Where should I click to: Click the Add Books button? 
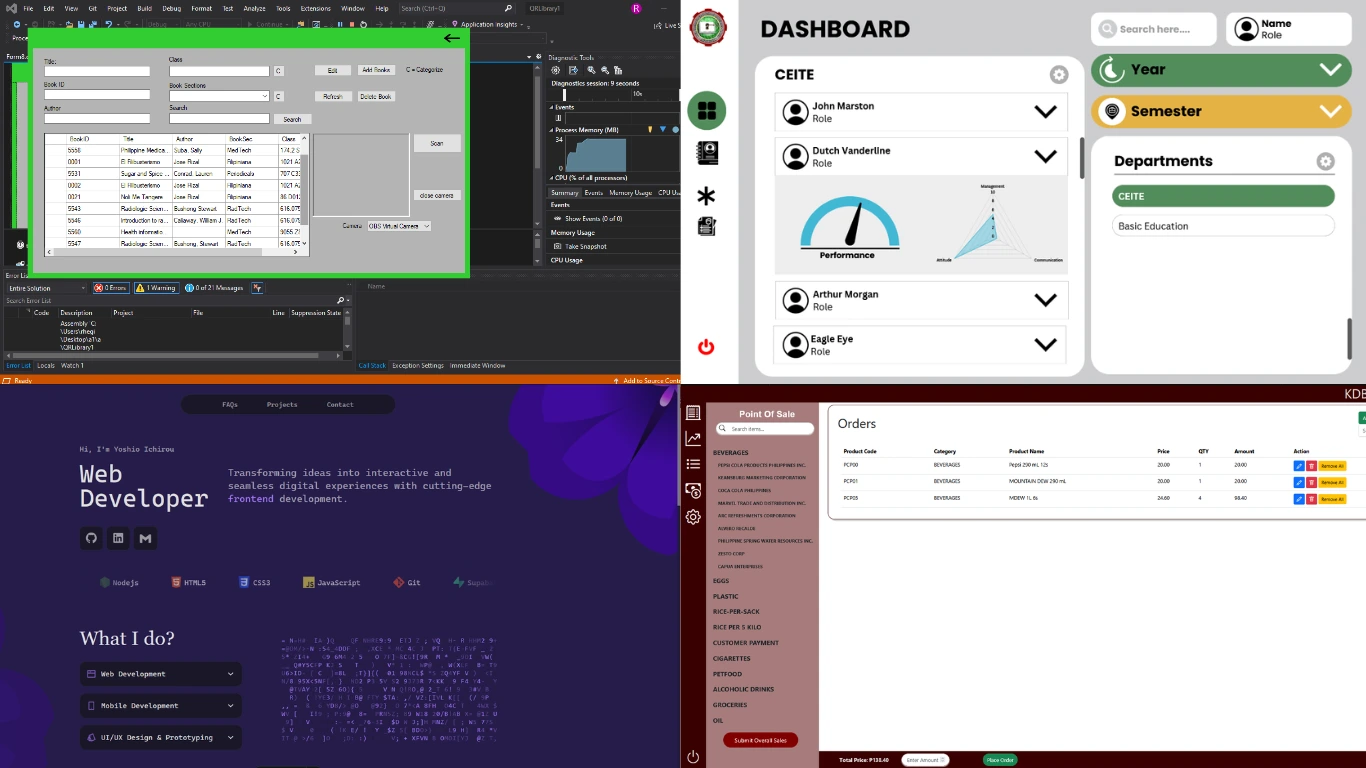tap(377, 70)
